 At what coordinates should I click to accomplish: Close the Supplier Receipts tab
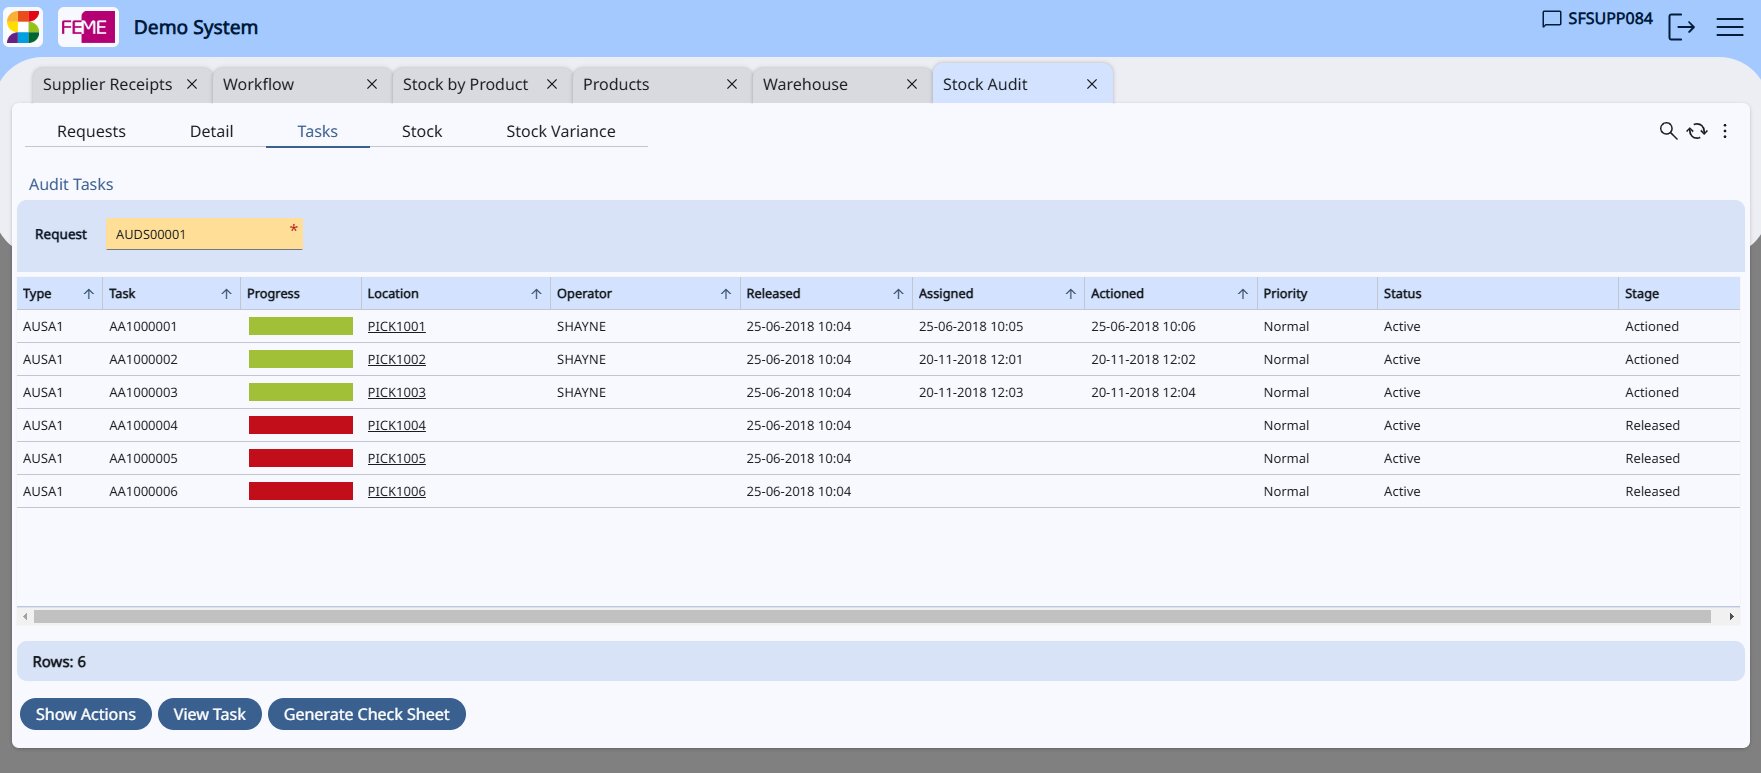click(192, 84)
